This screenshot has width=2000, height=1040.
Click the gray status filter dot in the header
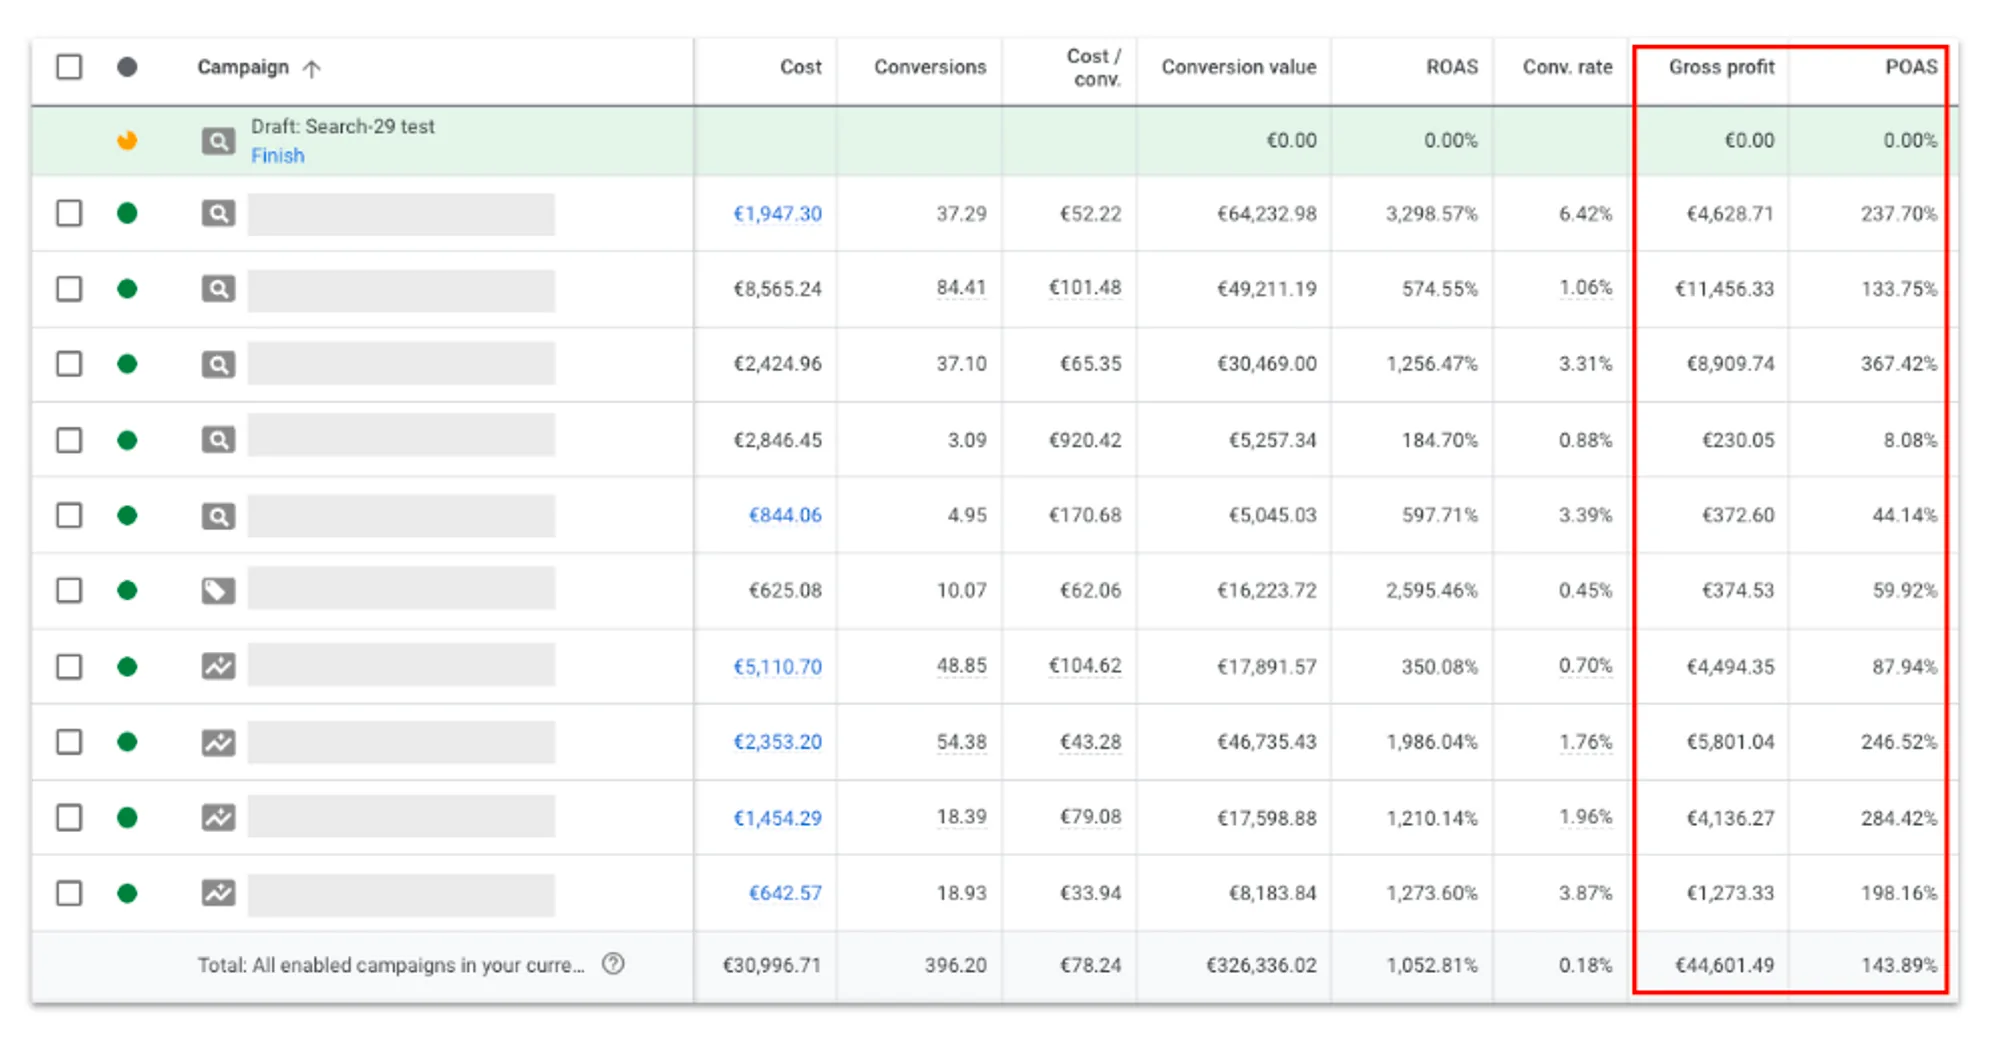point(127,67)
